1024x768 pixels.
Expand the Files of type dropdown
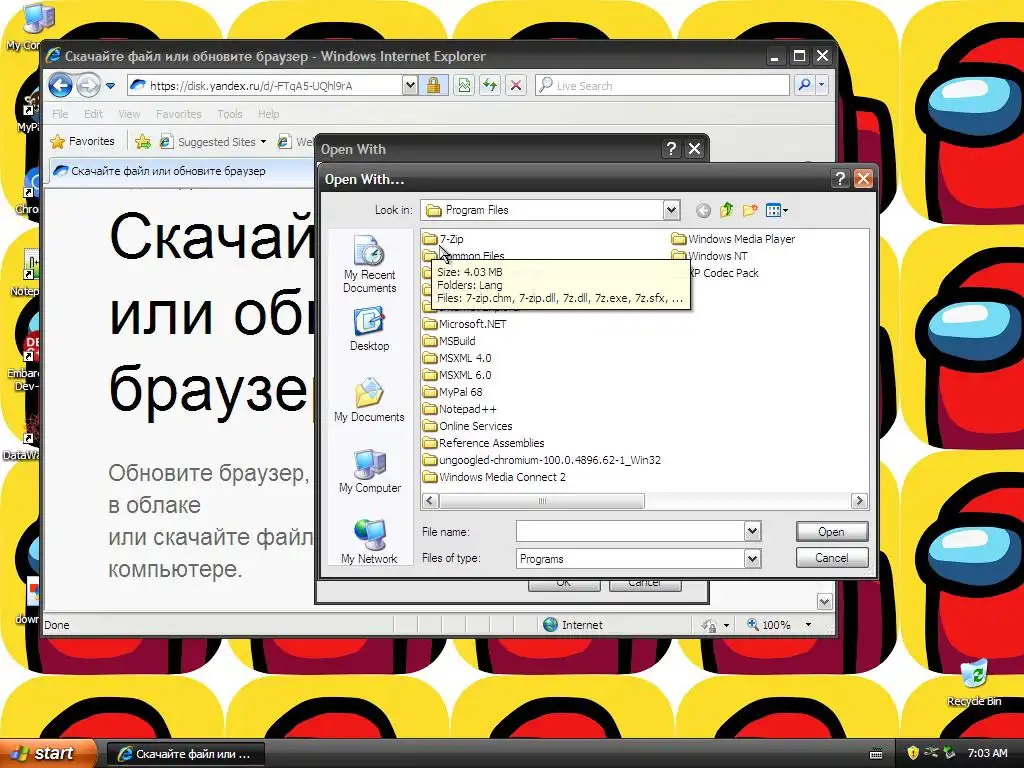point(752,558)
